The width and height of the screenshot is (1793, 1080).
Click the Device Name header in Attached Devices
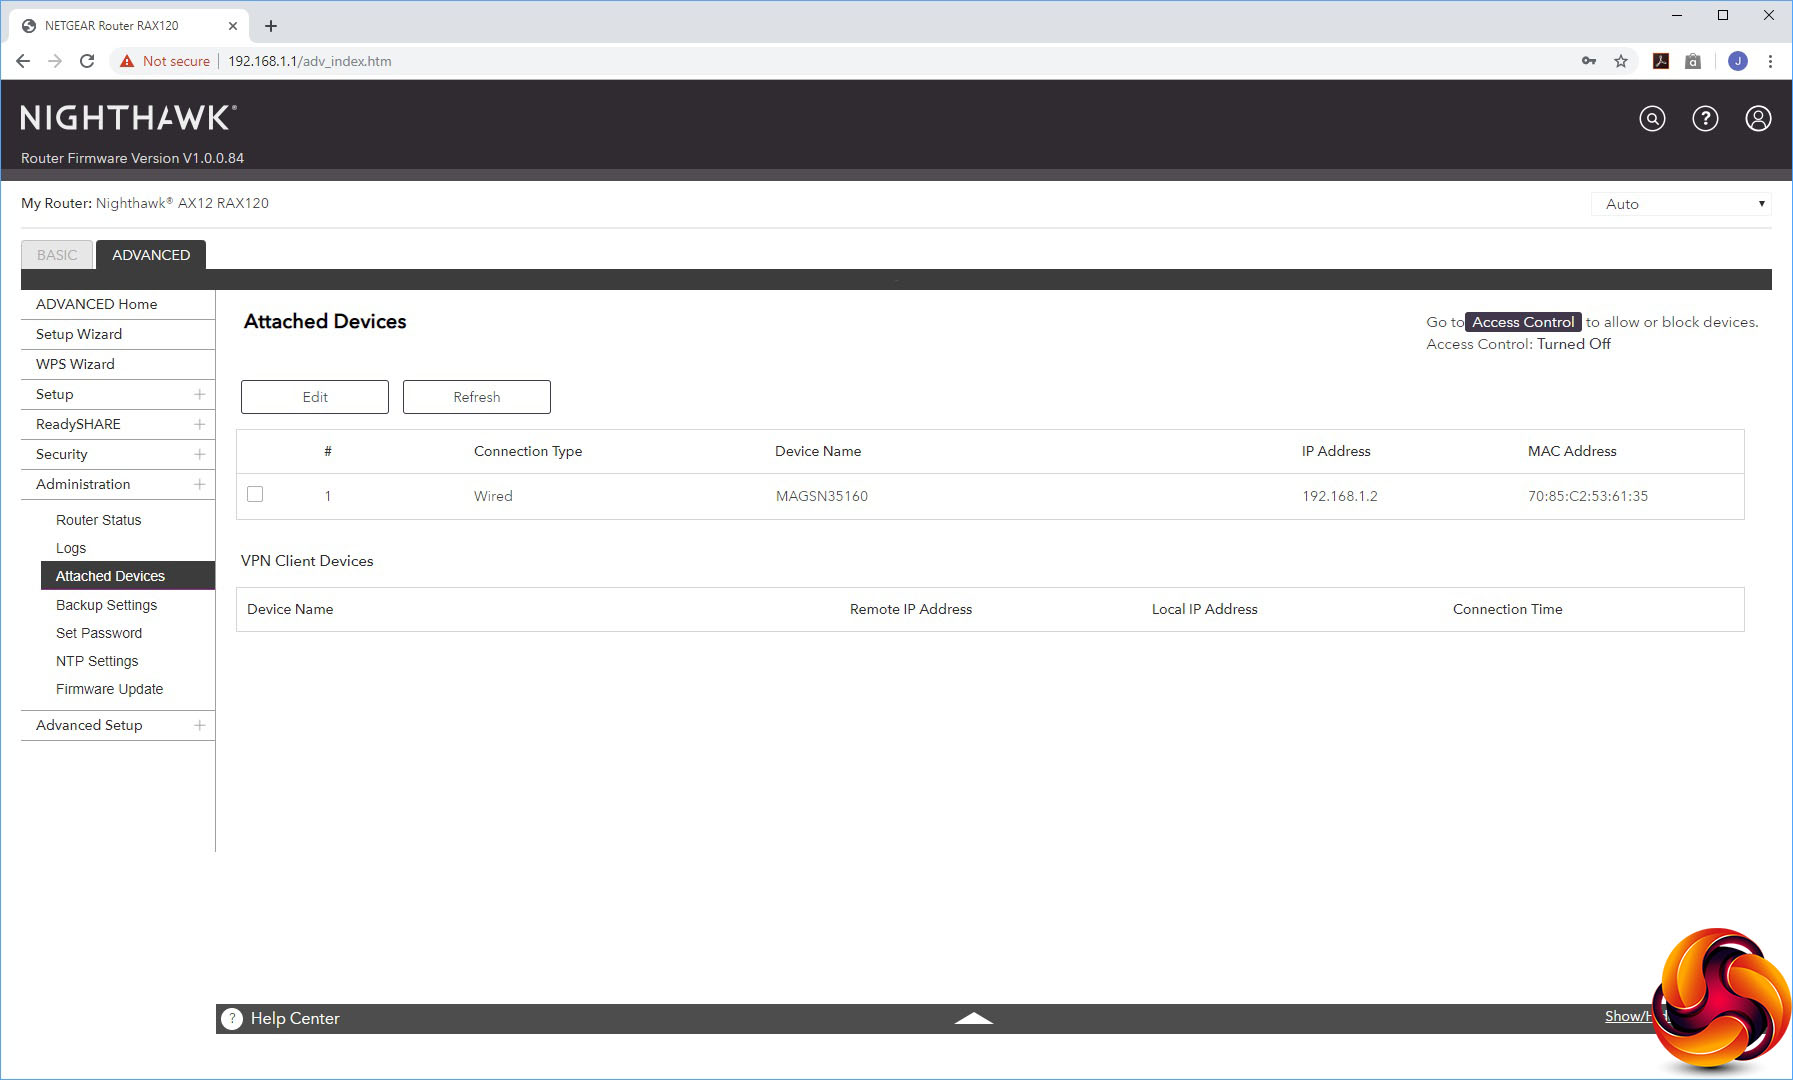click(818, 451)
